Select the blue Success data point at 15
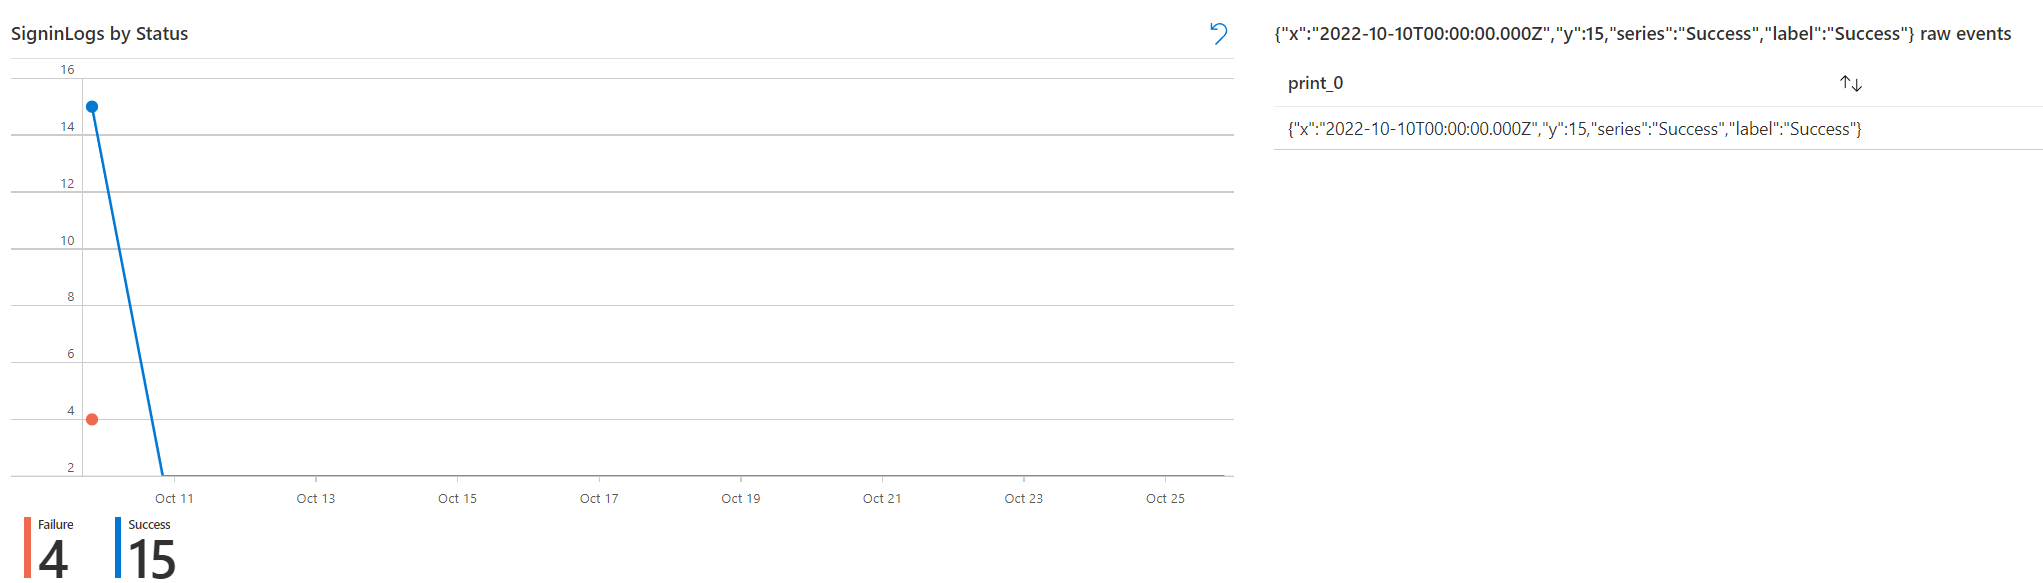This screenshot has height=583, width=2043. (92, 107)
